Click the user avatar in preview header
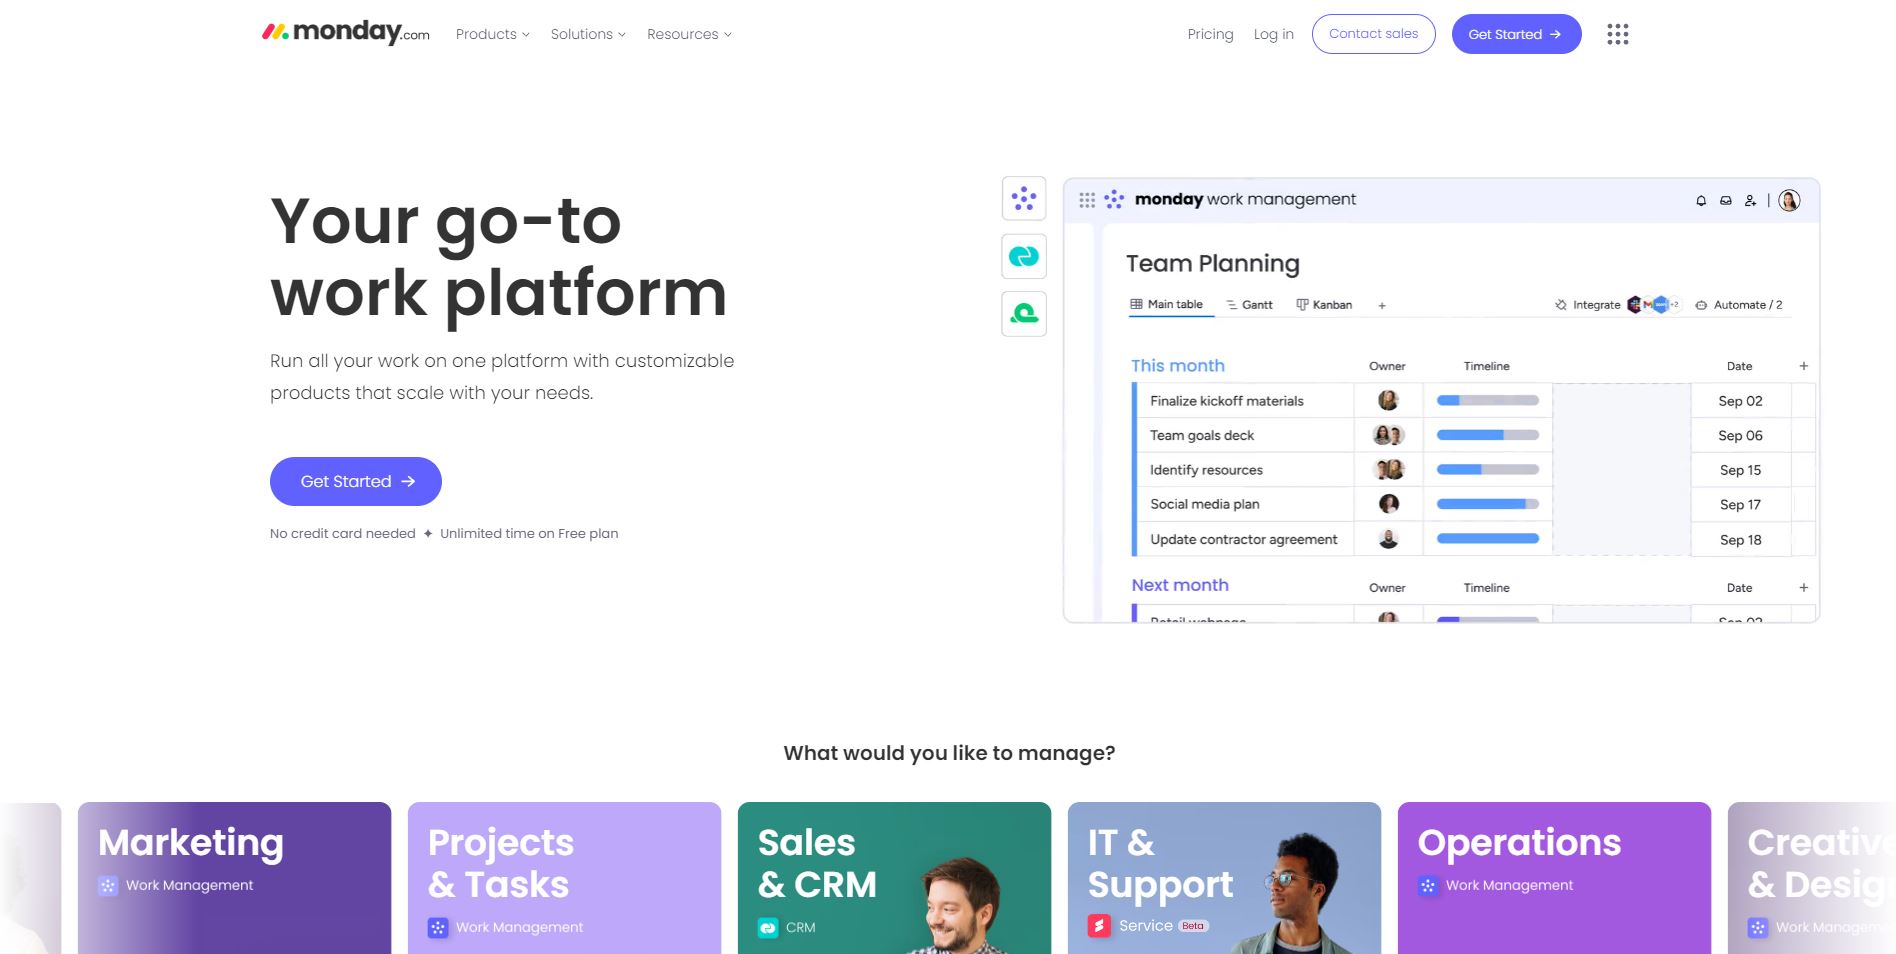 1789,200
